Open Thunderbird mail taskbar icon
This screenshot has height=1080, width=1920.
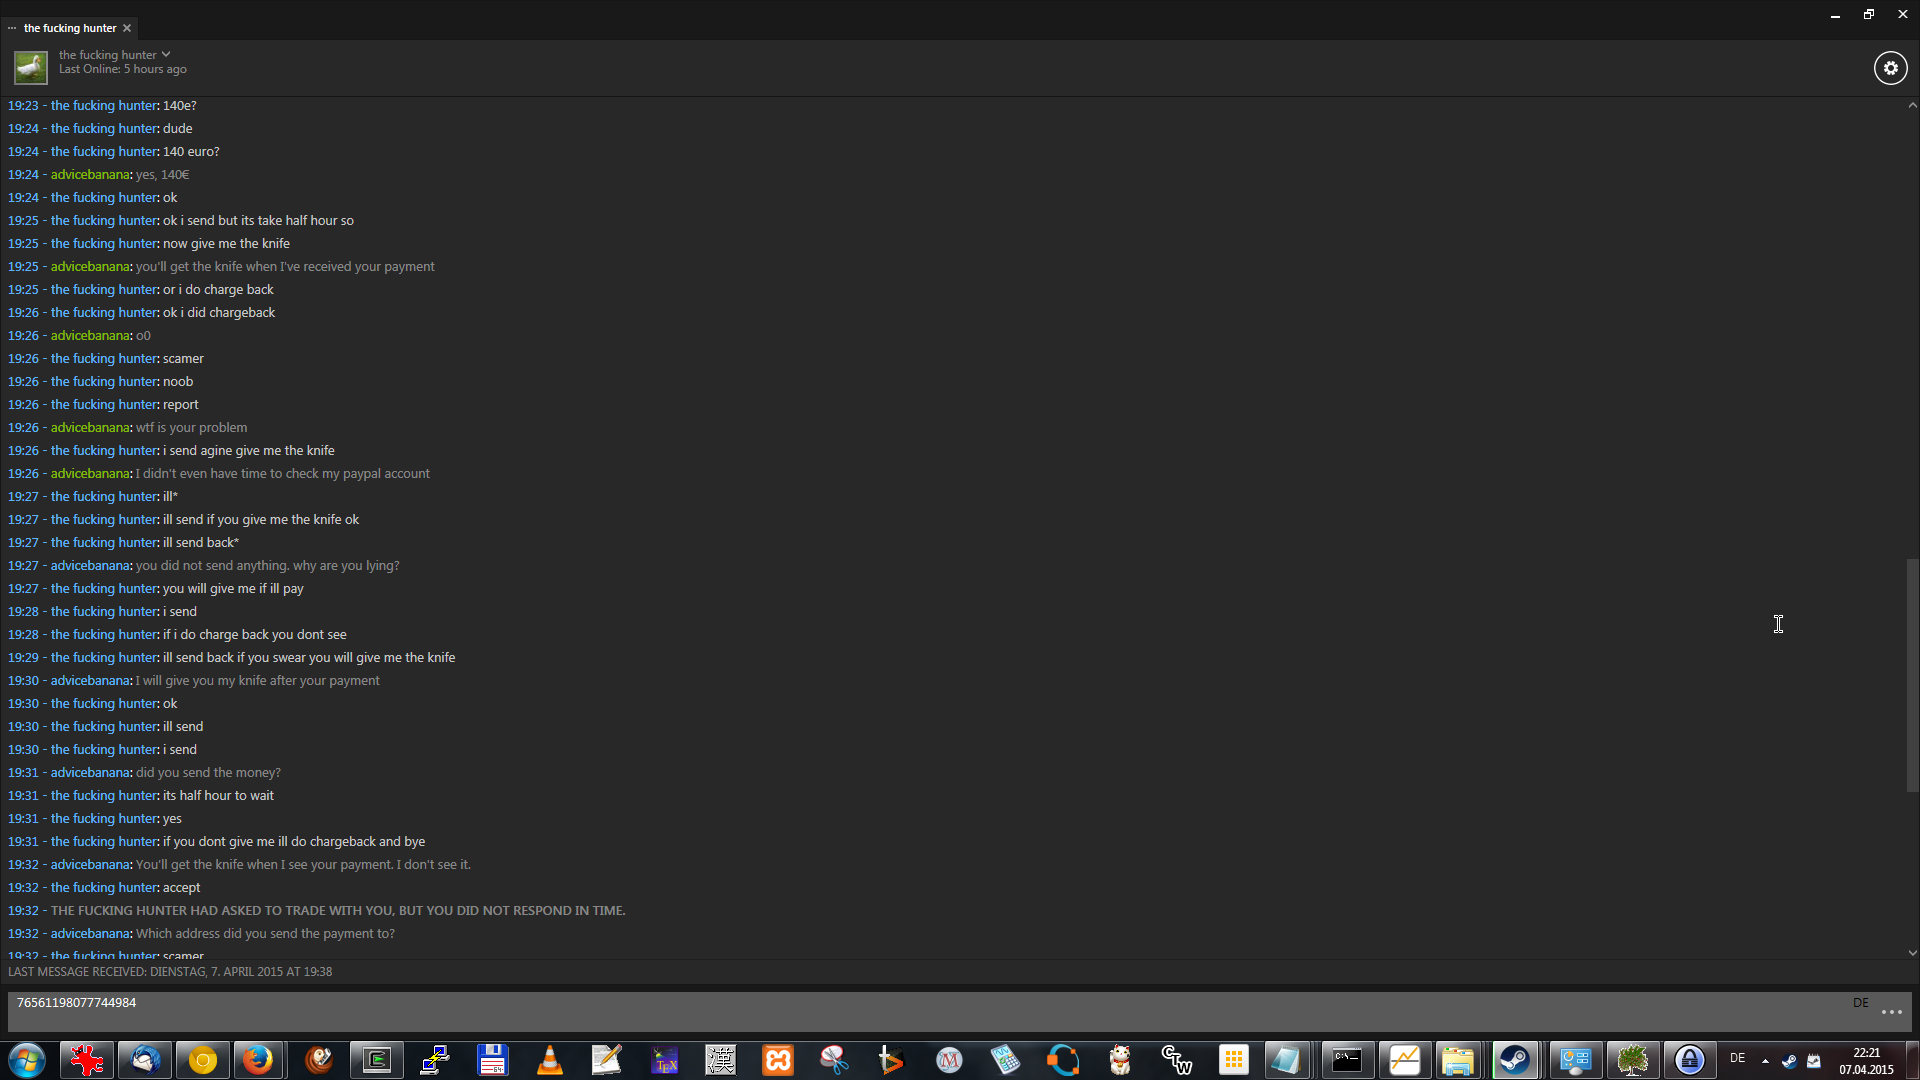tap(145, 1060)
